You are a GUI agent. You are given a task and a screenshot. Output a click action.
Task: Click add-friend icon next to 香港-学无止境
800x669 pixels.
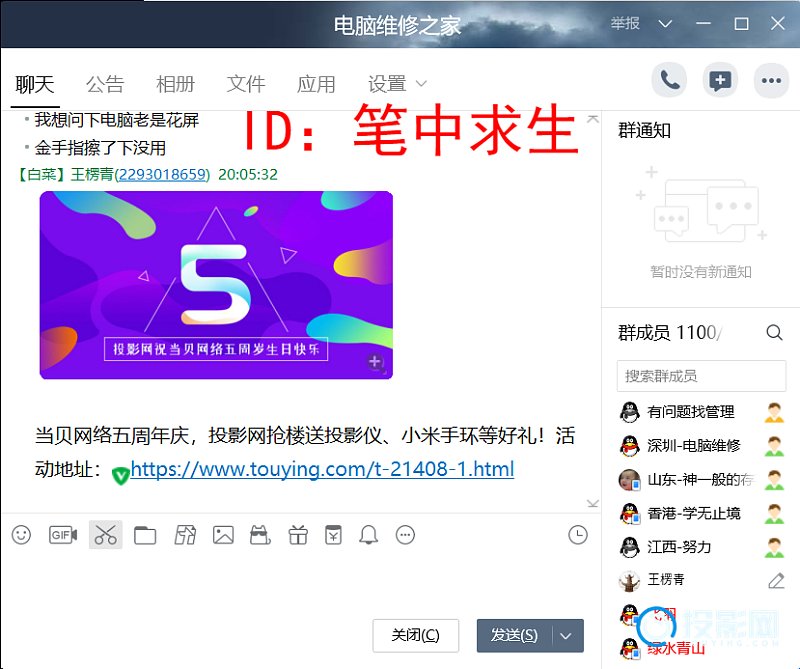(x=774, y=513)
